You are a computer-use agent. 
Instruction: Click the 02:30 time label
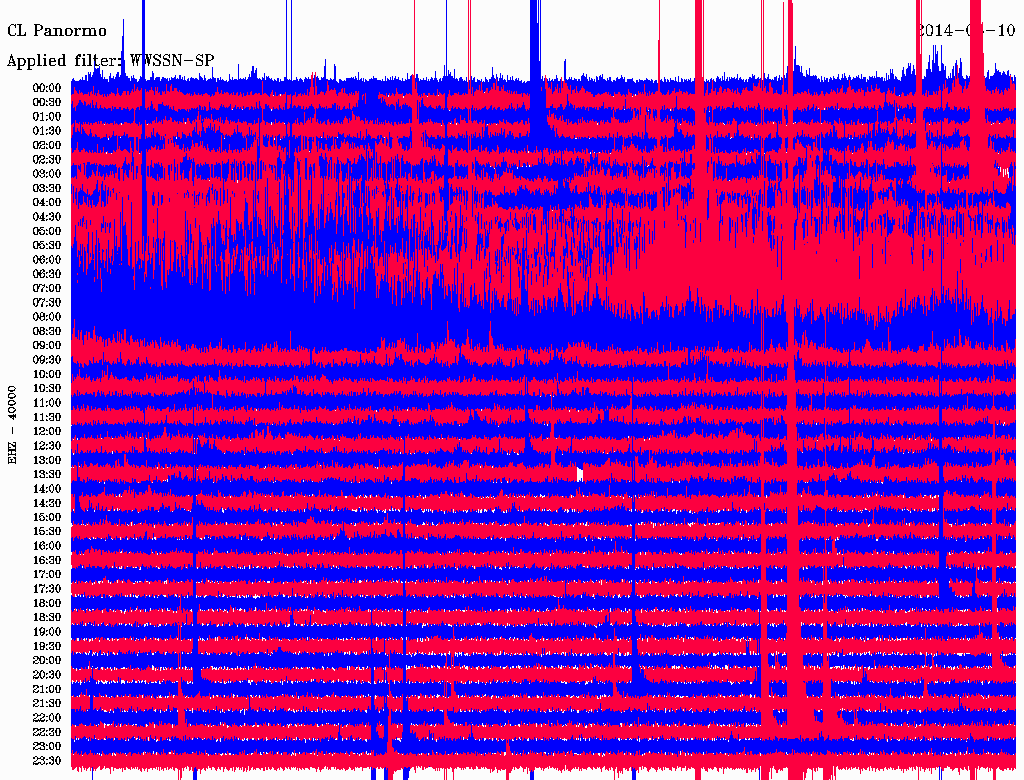coord(47,159)
